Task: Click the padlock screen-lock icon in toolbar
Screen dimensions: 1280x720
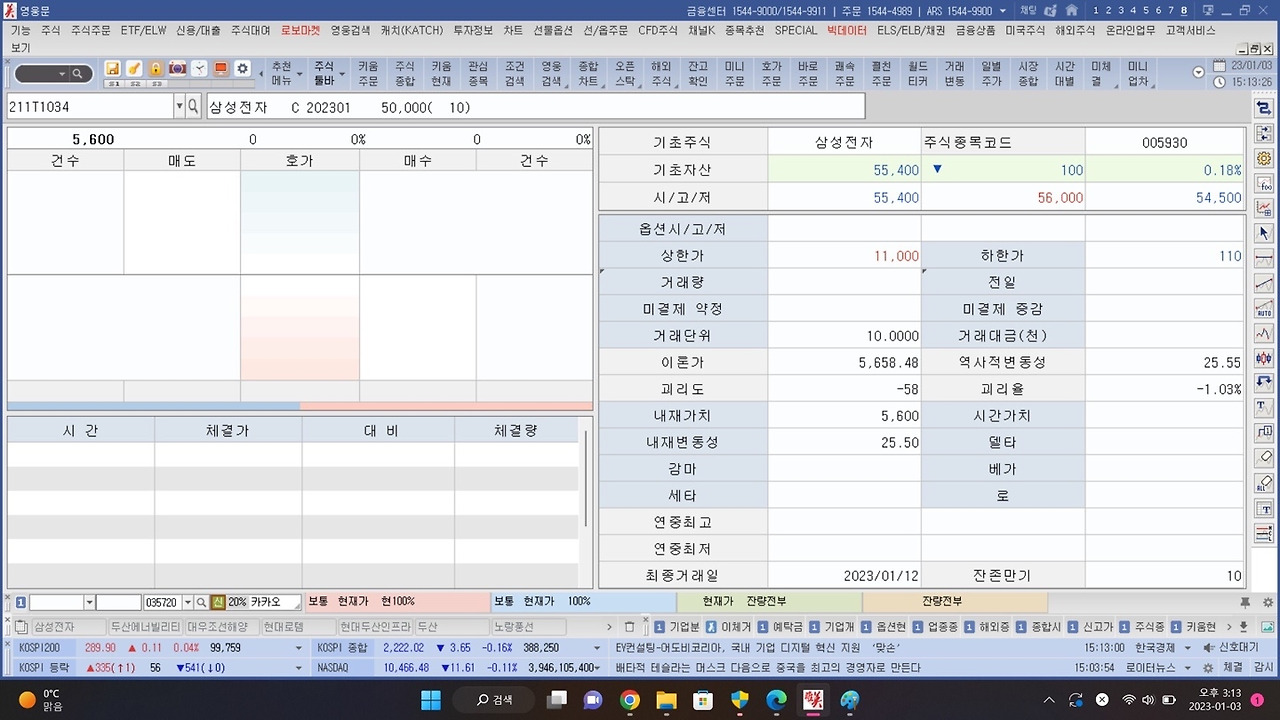Action: pyautogui.click(x=154, y=68)
